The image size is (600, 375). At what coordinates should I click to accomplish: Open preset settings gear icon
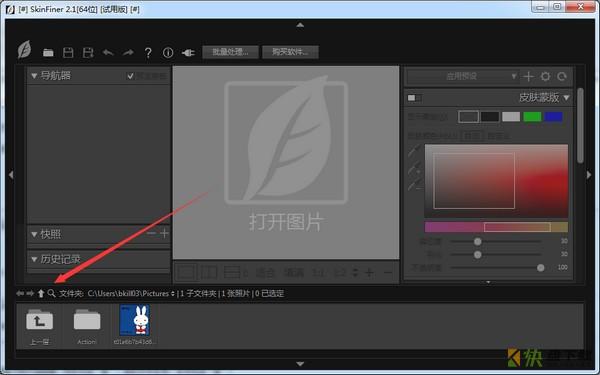[x=545, y=77]
